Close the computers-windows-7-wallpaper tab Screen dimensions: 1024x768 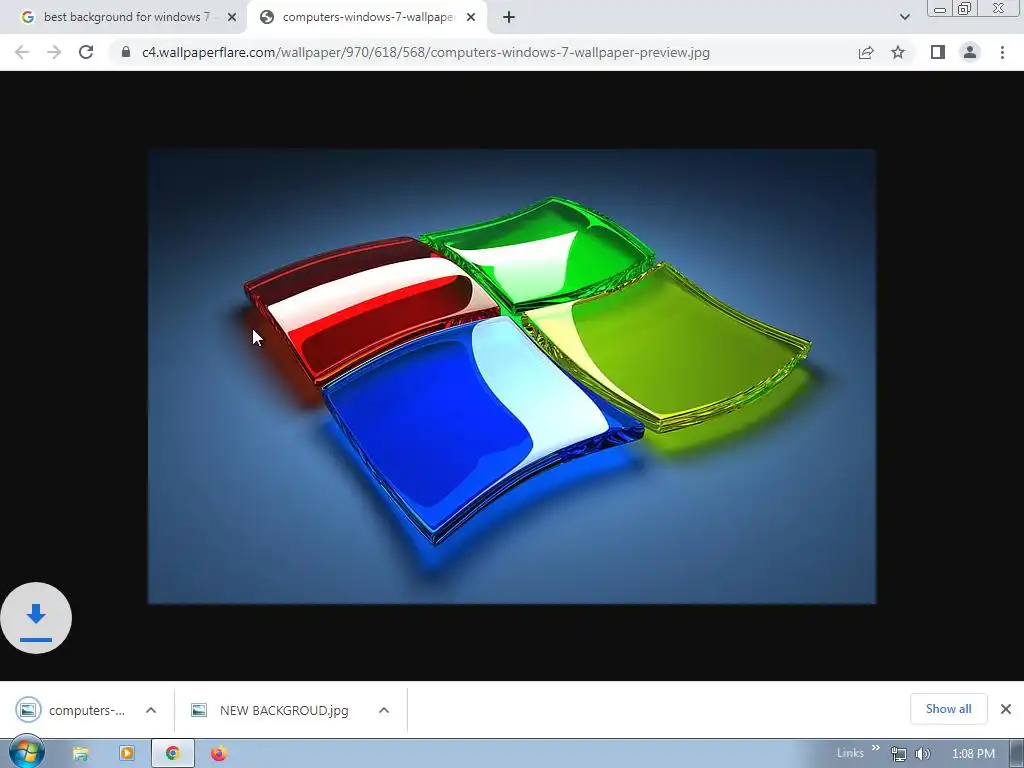[471, 18]
